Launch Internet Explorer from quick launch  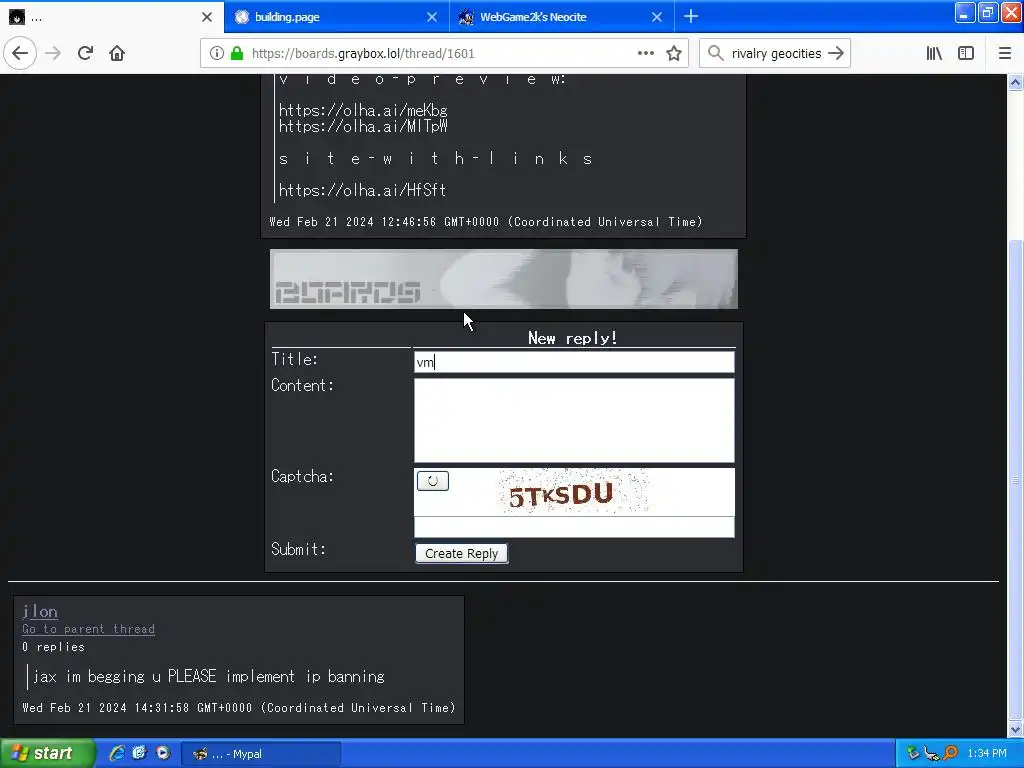[x=117, y=754]
